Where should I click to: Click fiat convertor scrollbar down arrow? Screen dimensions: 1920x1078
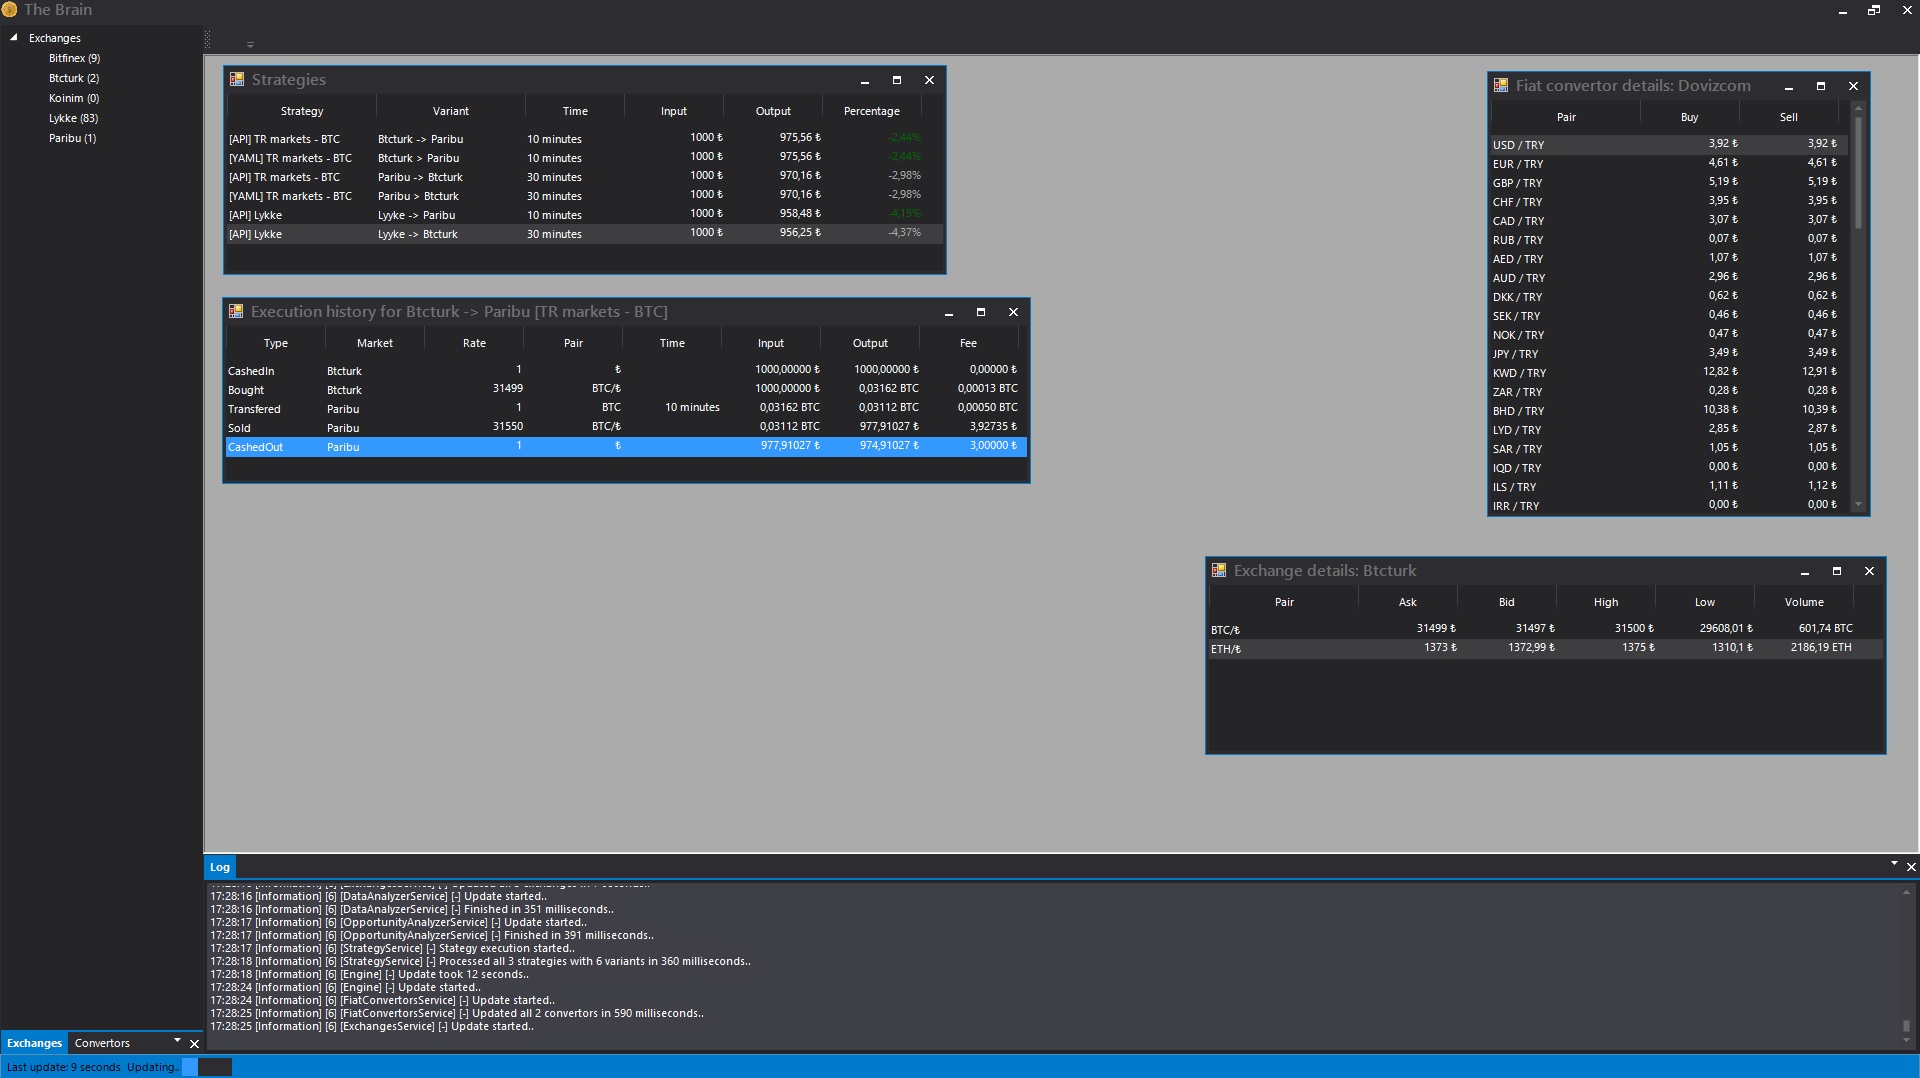tap(1858, 505)
